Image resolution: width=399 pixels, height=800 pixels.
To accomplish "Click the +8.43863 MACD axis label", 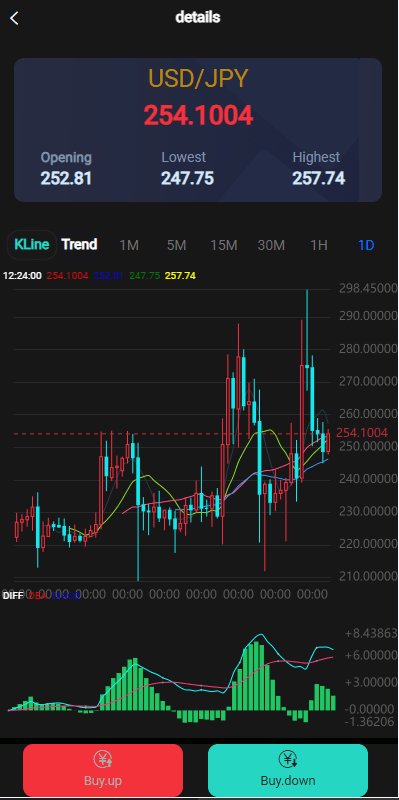I will [x=371, y=634].
